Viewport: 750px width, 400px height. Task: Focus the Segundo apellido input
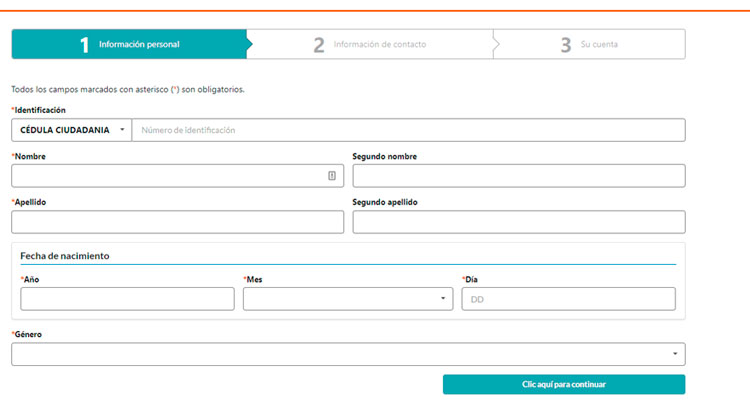[518, 222]
